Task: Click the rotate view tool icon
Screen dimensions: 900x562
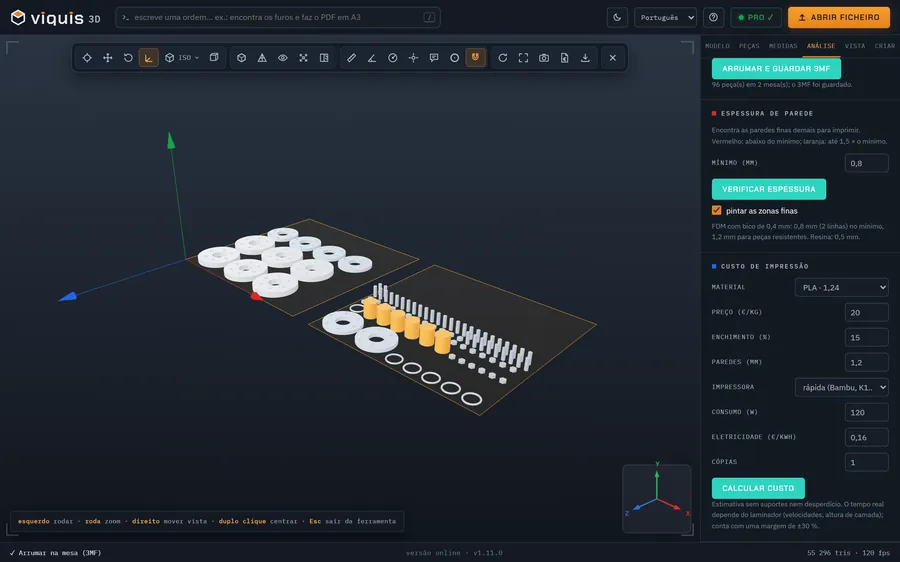Action: pos(128,57)
